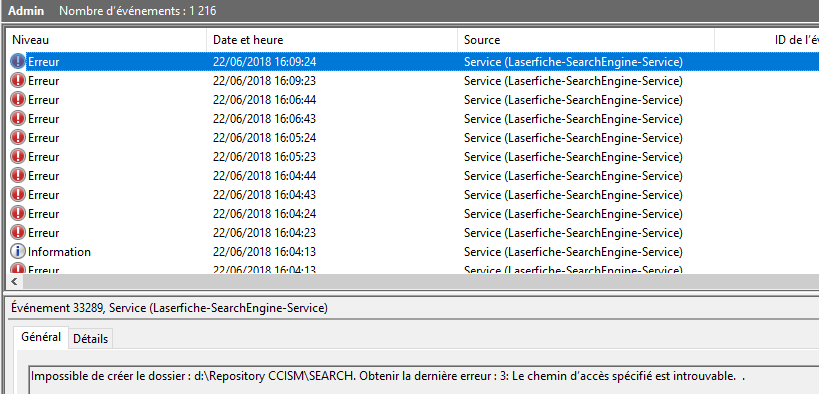Click the ID de l'événement column header

pyautogui.click(x=766, y=40)
